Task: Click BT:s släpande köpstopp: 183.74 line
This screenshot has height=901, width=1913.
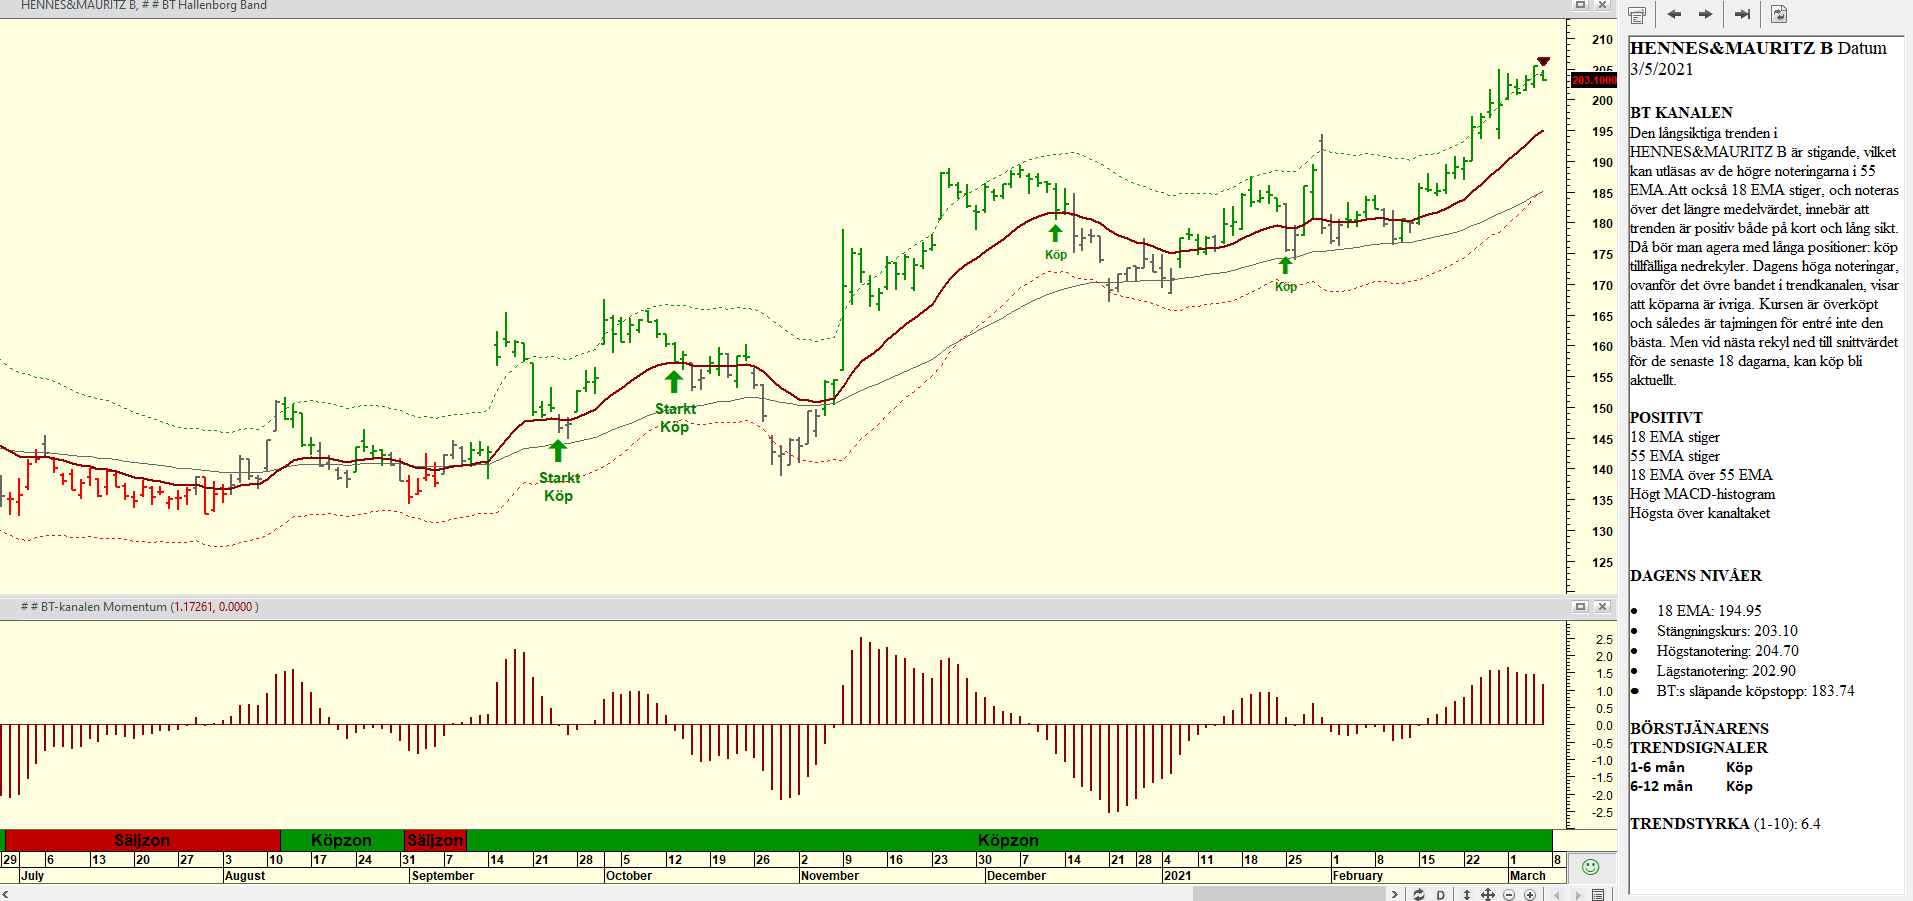Action: point(1755,690)
